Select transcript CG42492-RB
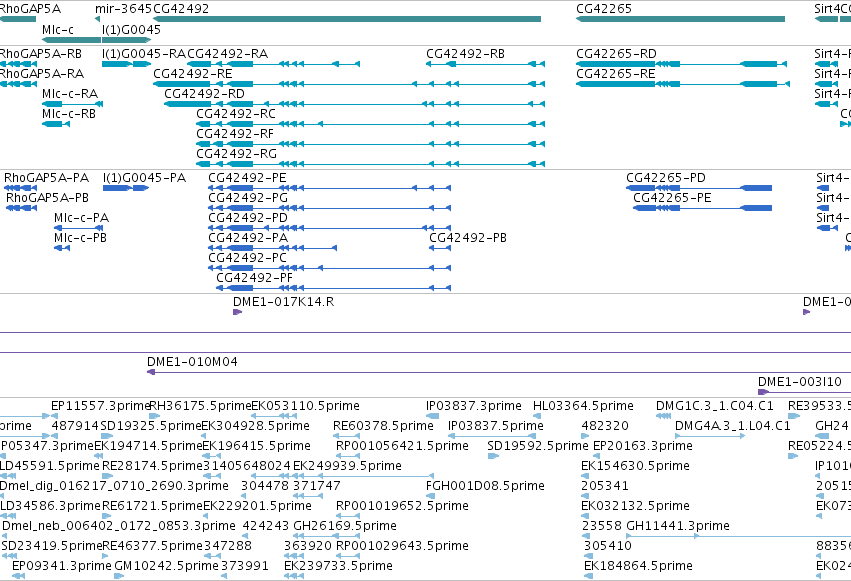The height and width of the screenshot is (581, 851). coord(485,64)
